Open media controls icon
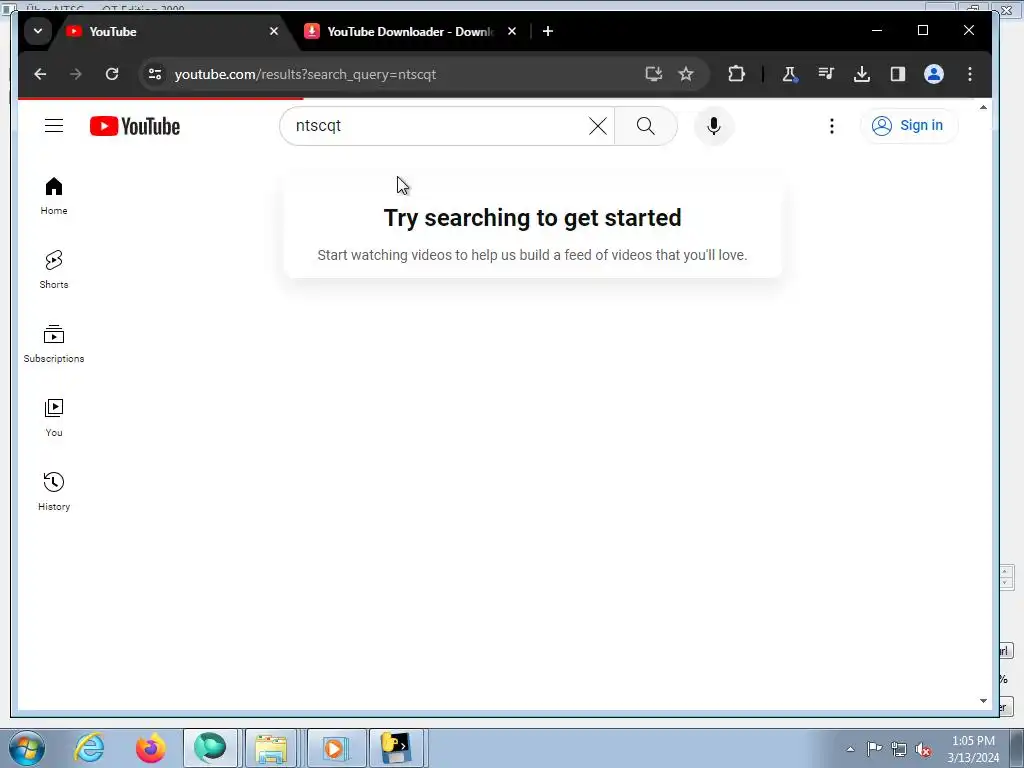1024x768 pixels. click(825, 74)
